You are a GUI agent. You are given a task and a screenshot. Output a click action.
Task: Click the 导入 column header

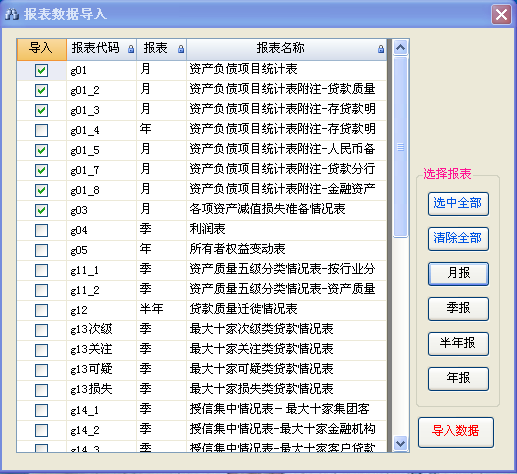pos(42,49)
